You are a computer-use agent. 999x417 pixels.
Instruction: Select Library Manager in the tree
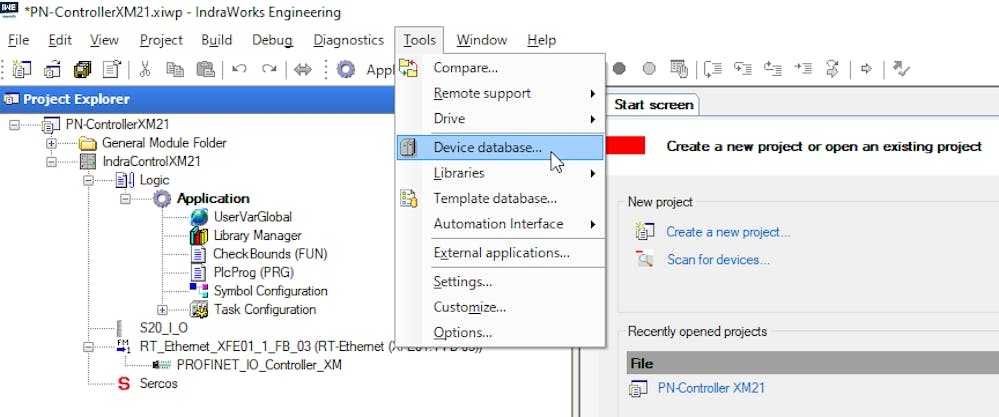tap(257, 236)
